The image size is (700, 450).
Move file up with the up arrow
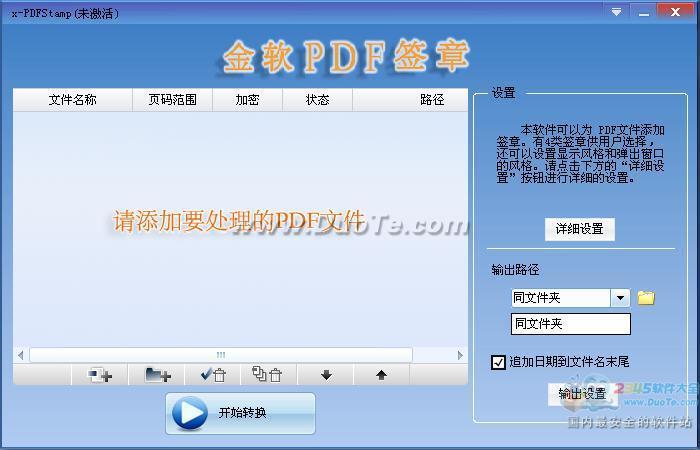coord(381,375)
